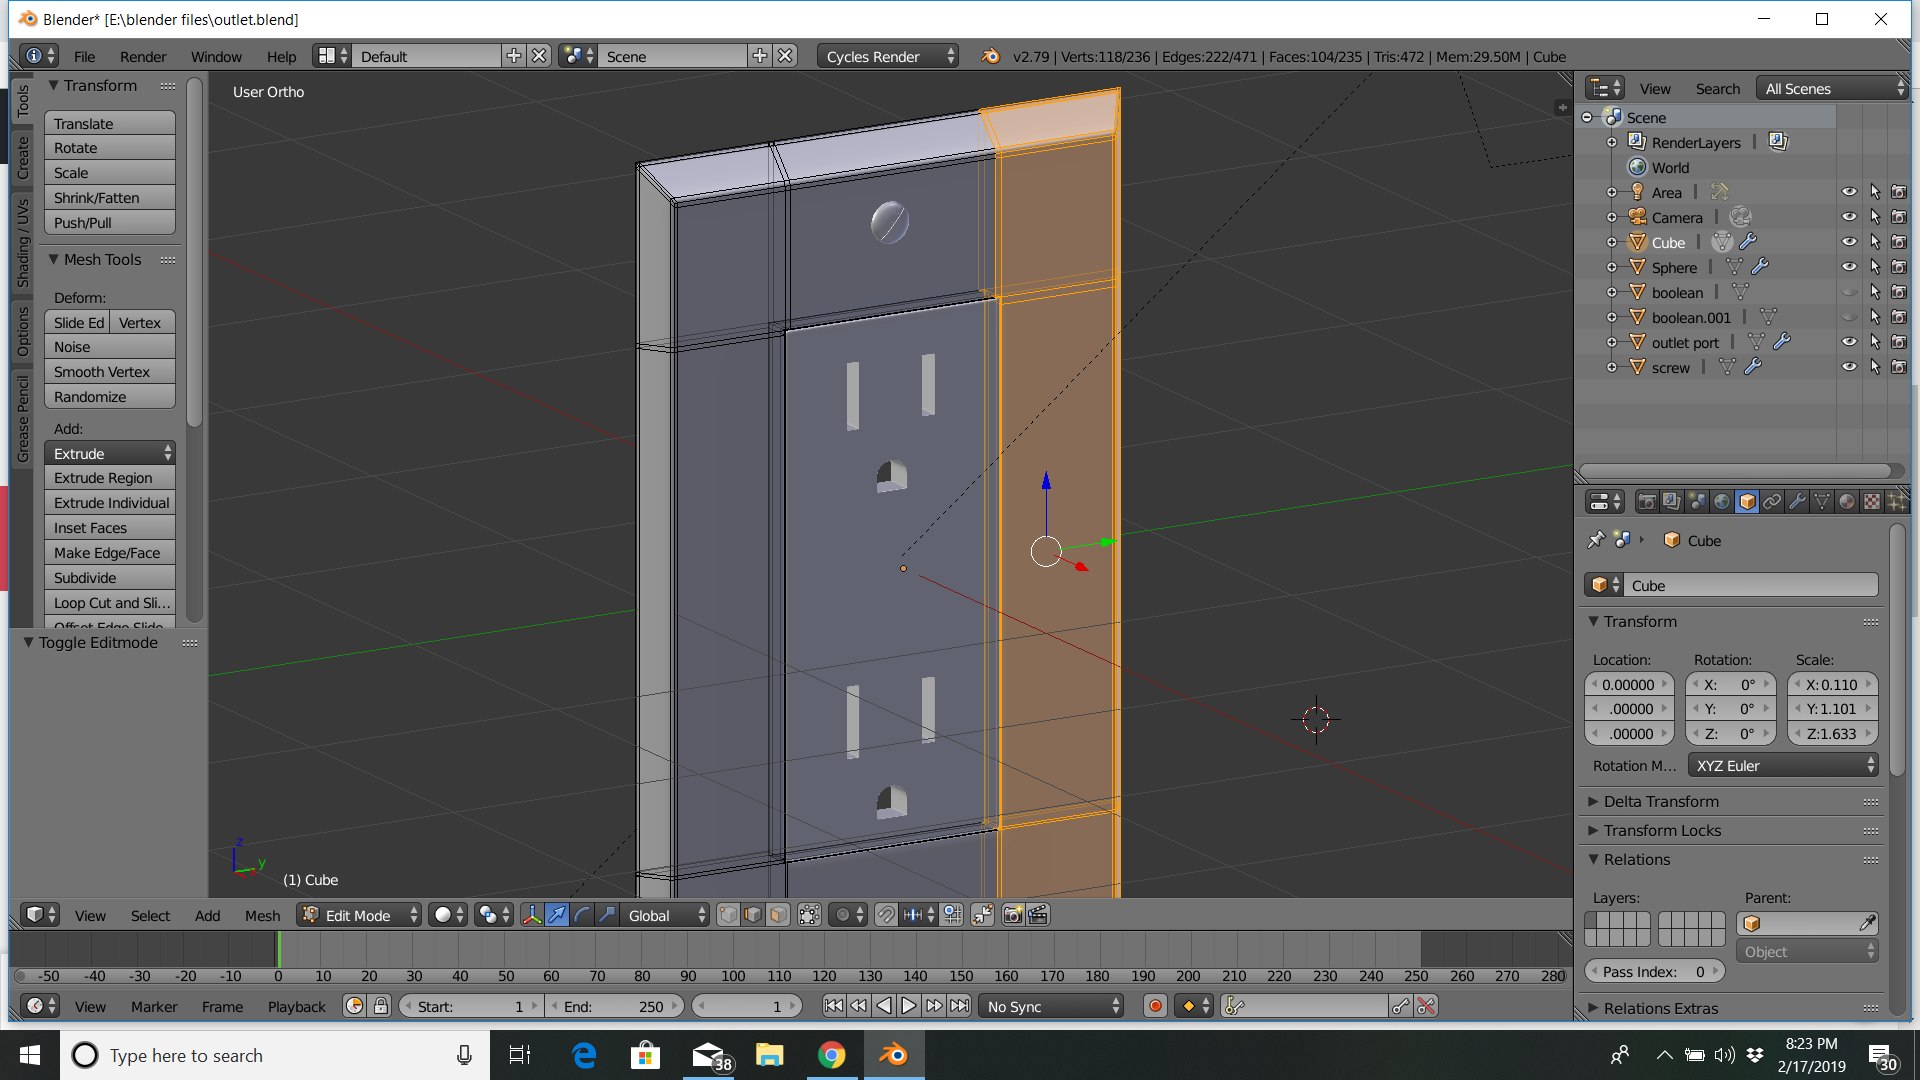1920x1080 pixels.
Task: Click the snap magnet icon
Action: [886, 915]
